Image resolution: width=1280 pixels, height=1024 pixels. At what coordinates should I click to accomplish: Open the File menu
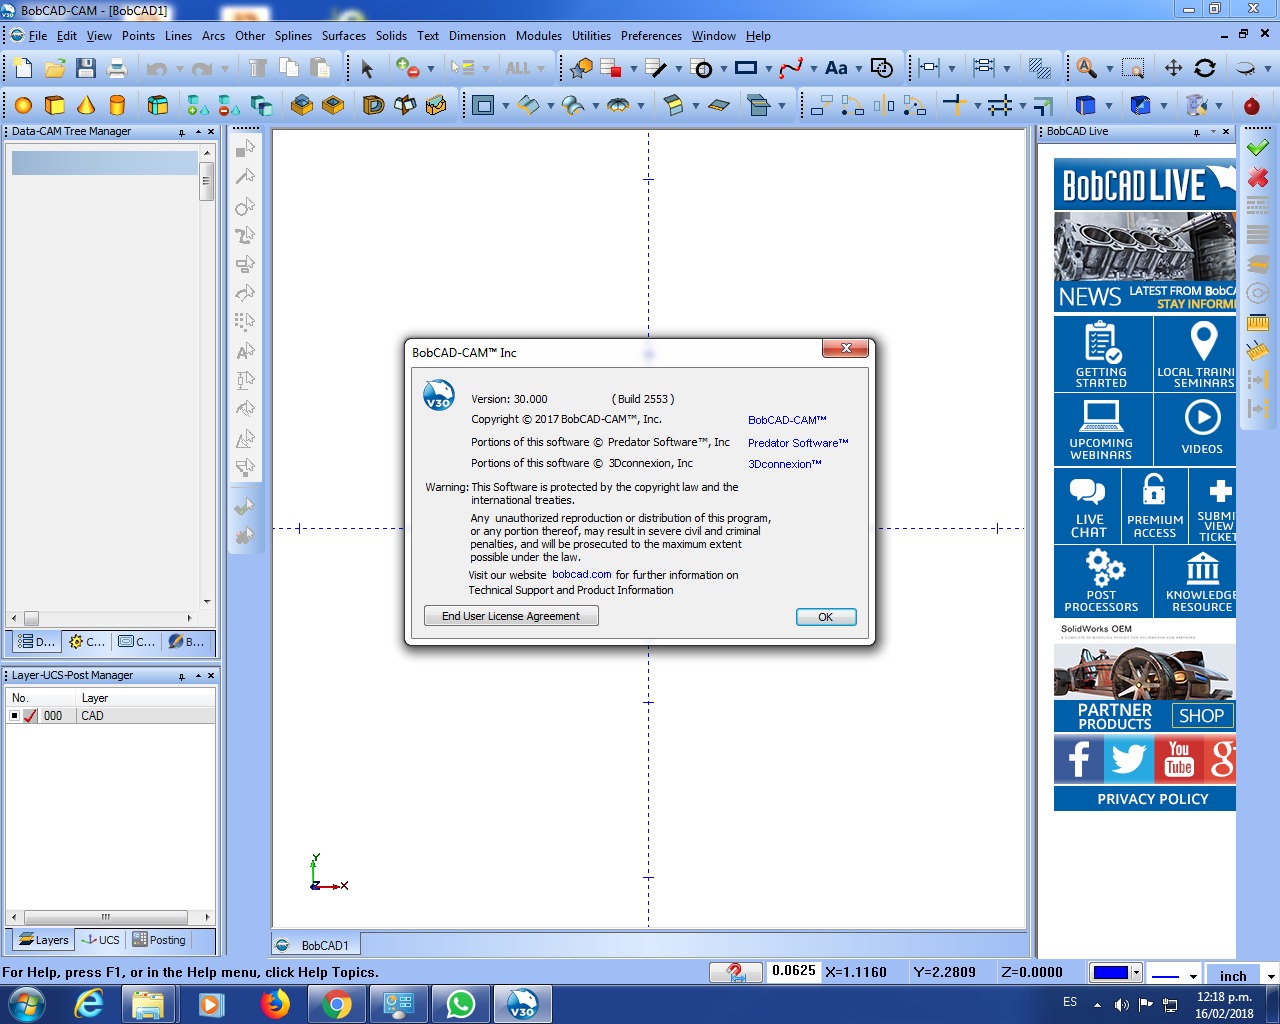(x=38, y=36)
